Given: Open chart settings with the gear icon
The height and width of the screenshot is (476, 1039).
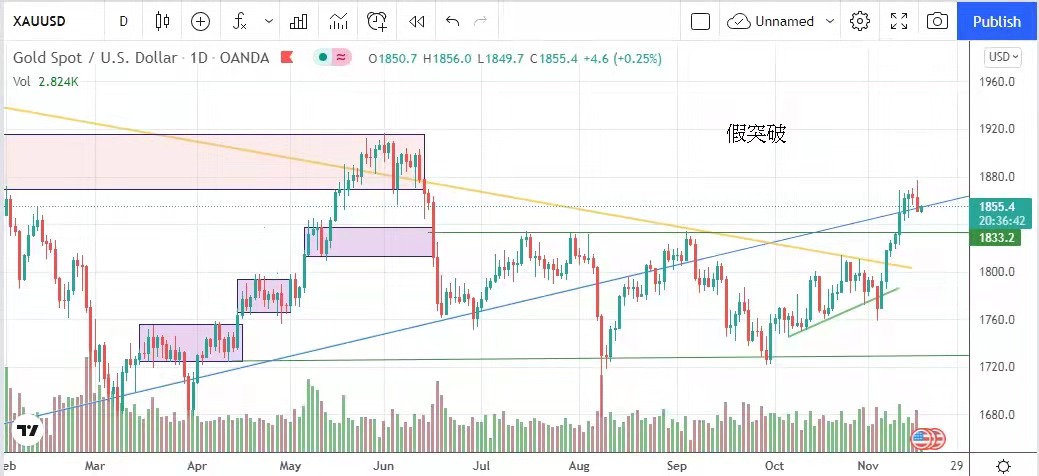Looking at the screenshot, I should click(x=860, y=21).
